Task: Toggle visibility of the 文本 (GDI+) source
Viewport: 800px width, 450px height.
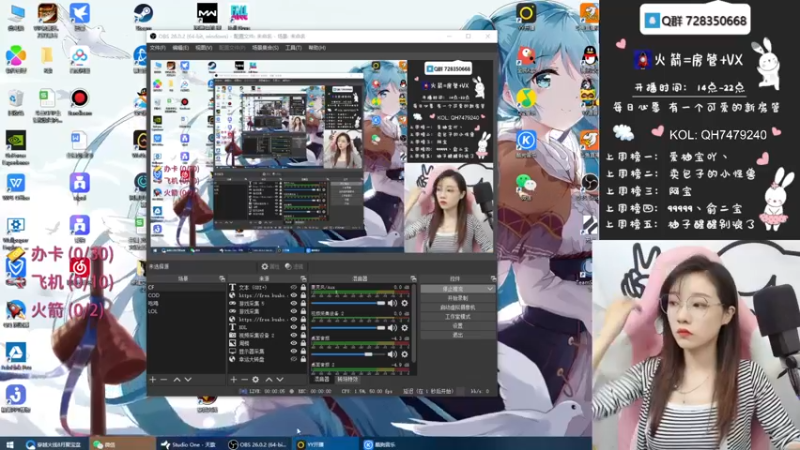Action: 294,287
